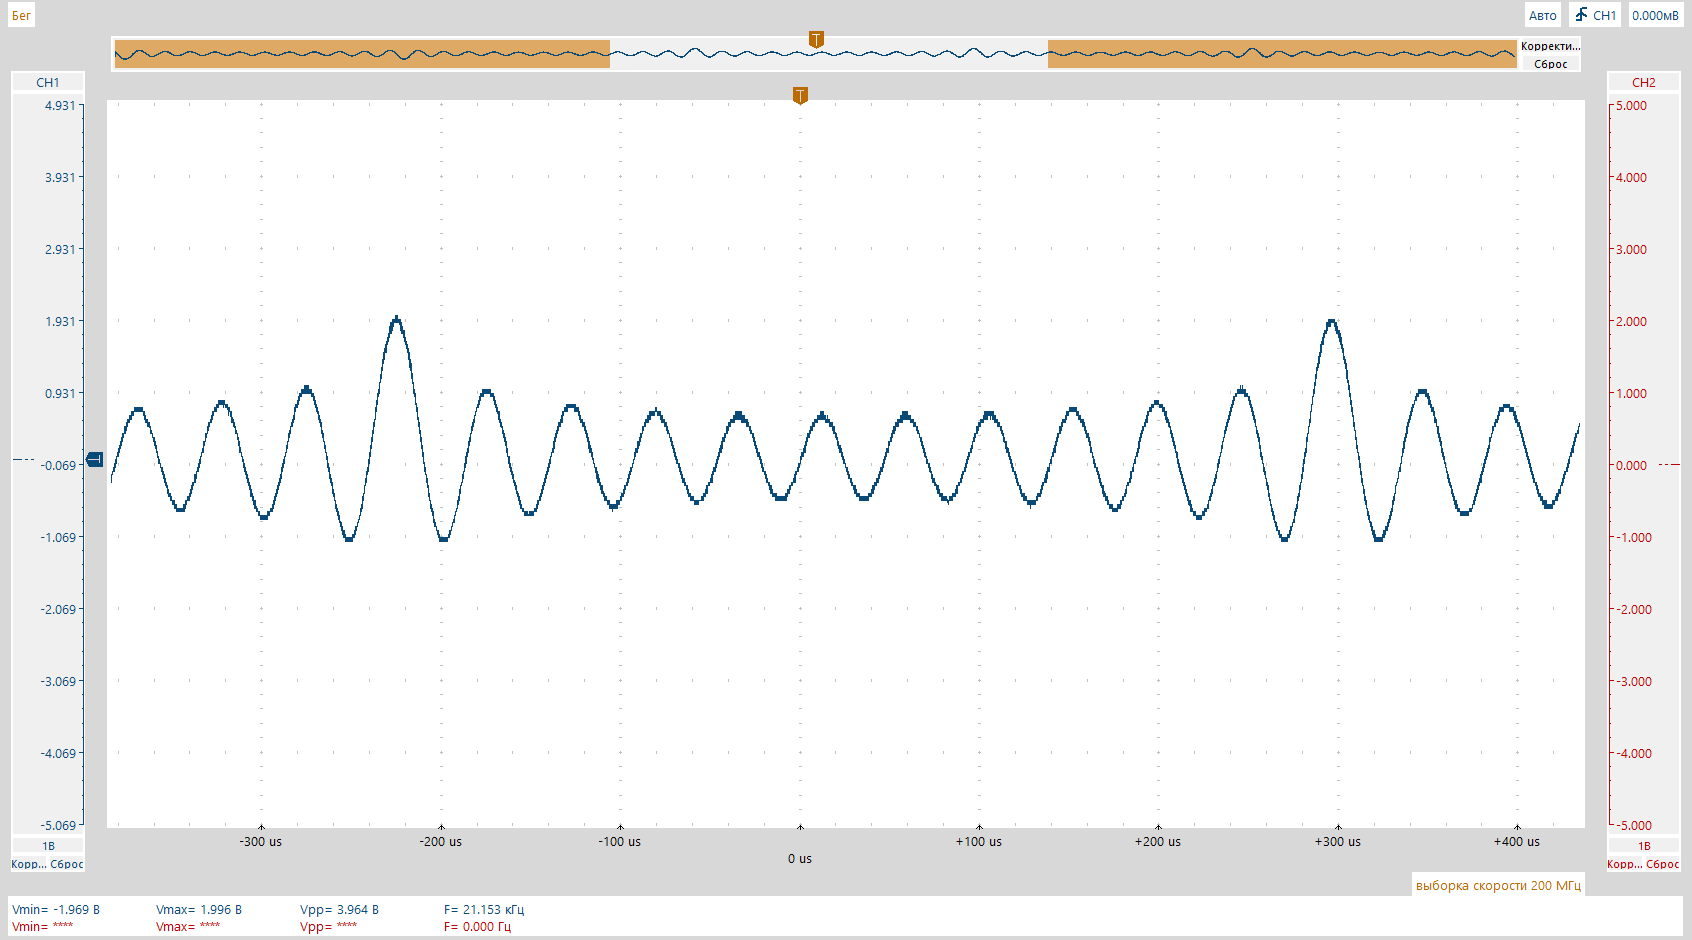Click the blue CH1 zero-level marker
Image resolution: width=1692 pixels, height=940 pixels.
(95, 459)
